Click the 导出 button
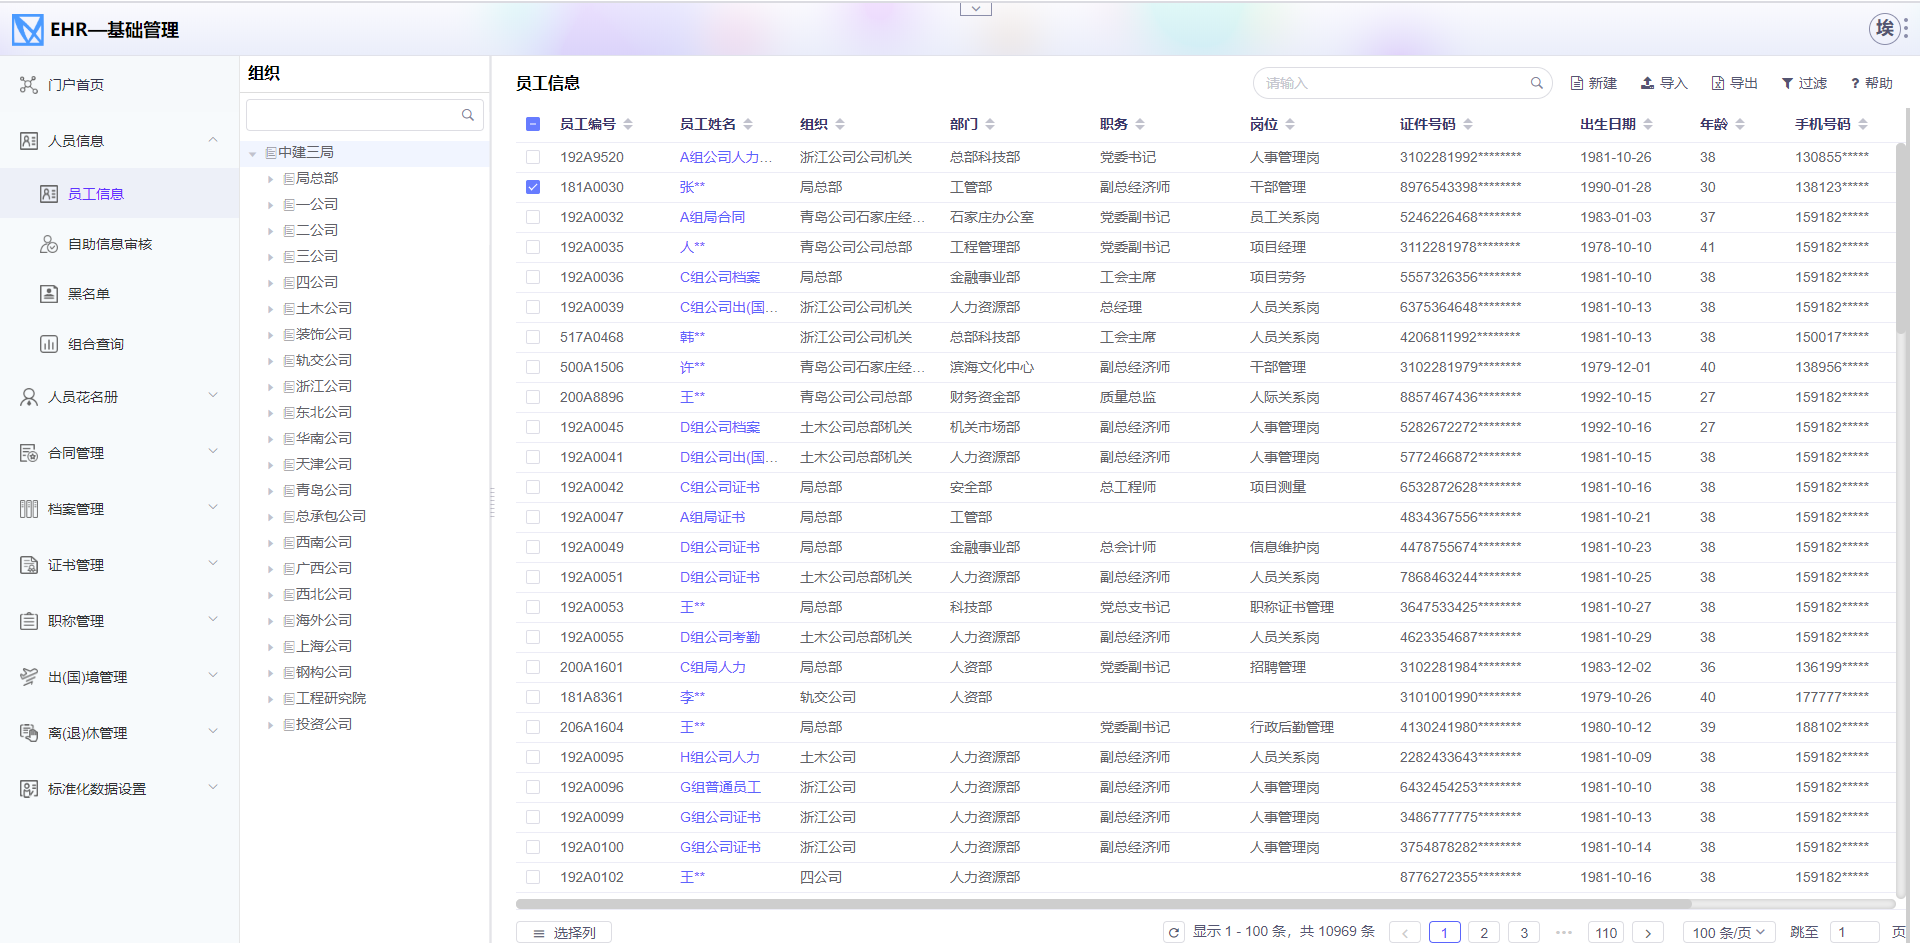This screenshot has width=1920, height=943. [x=1735, y=83]
